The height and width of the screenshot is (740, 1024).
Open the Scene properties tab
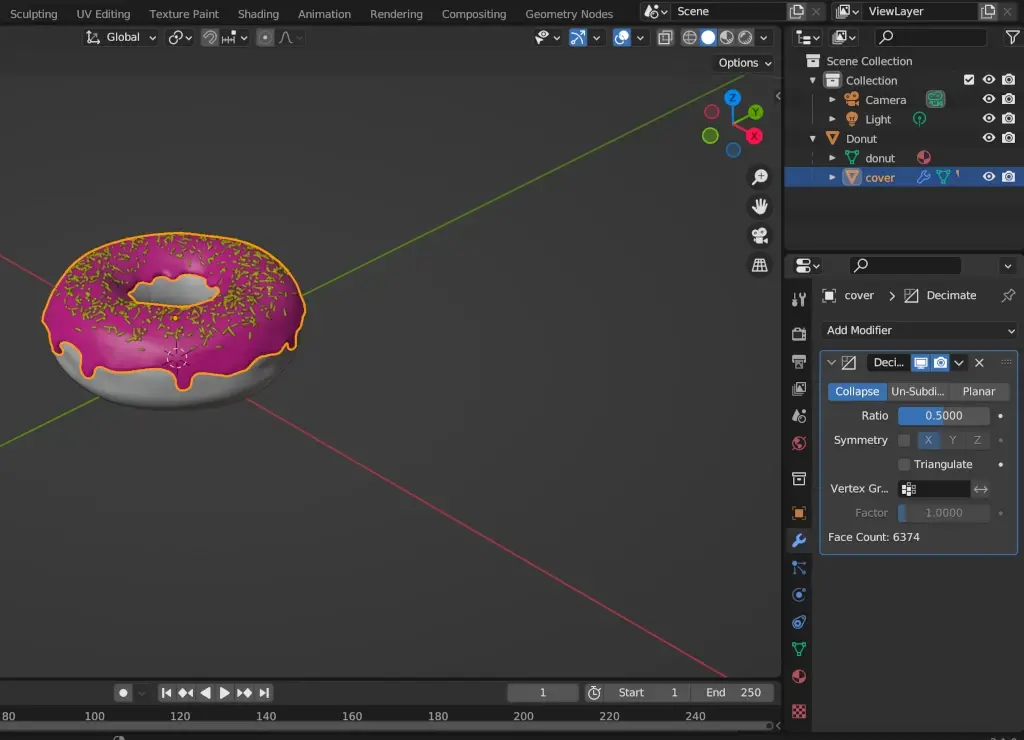pos(799,416)
